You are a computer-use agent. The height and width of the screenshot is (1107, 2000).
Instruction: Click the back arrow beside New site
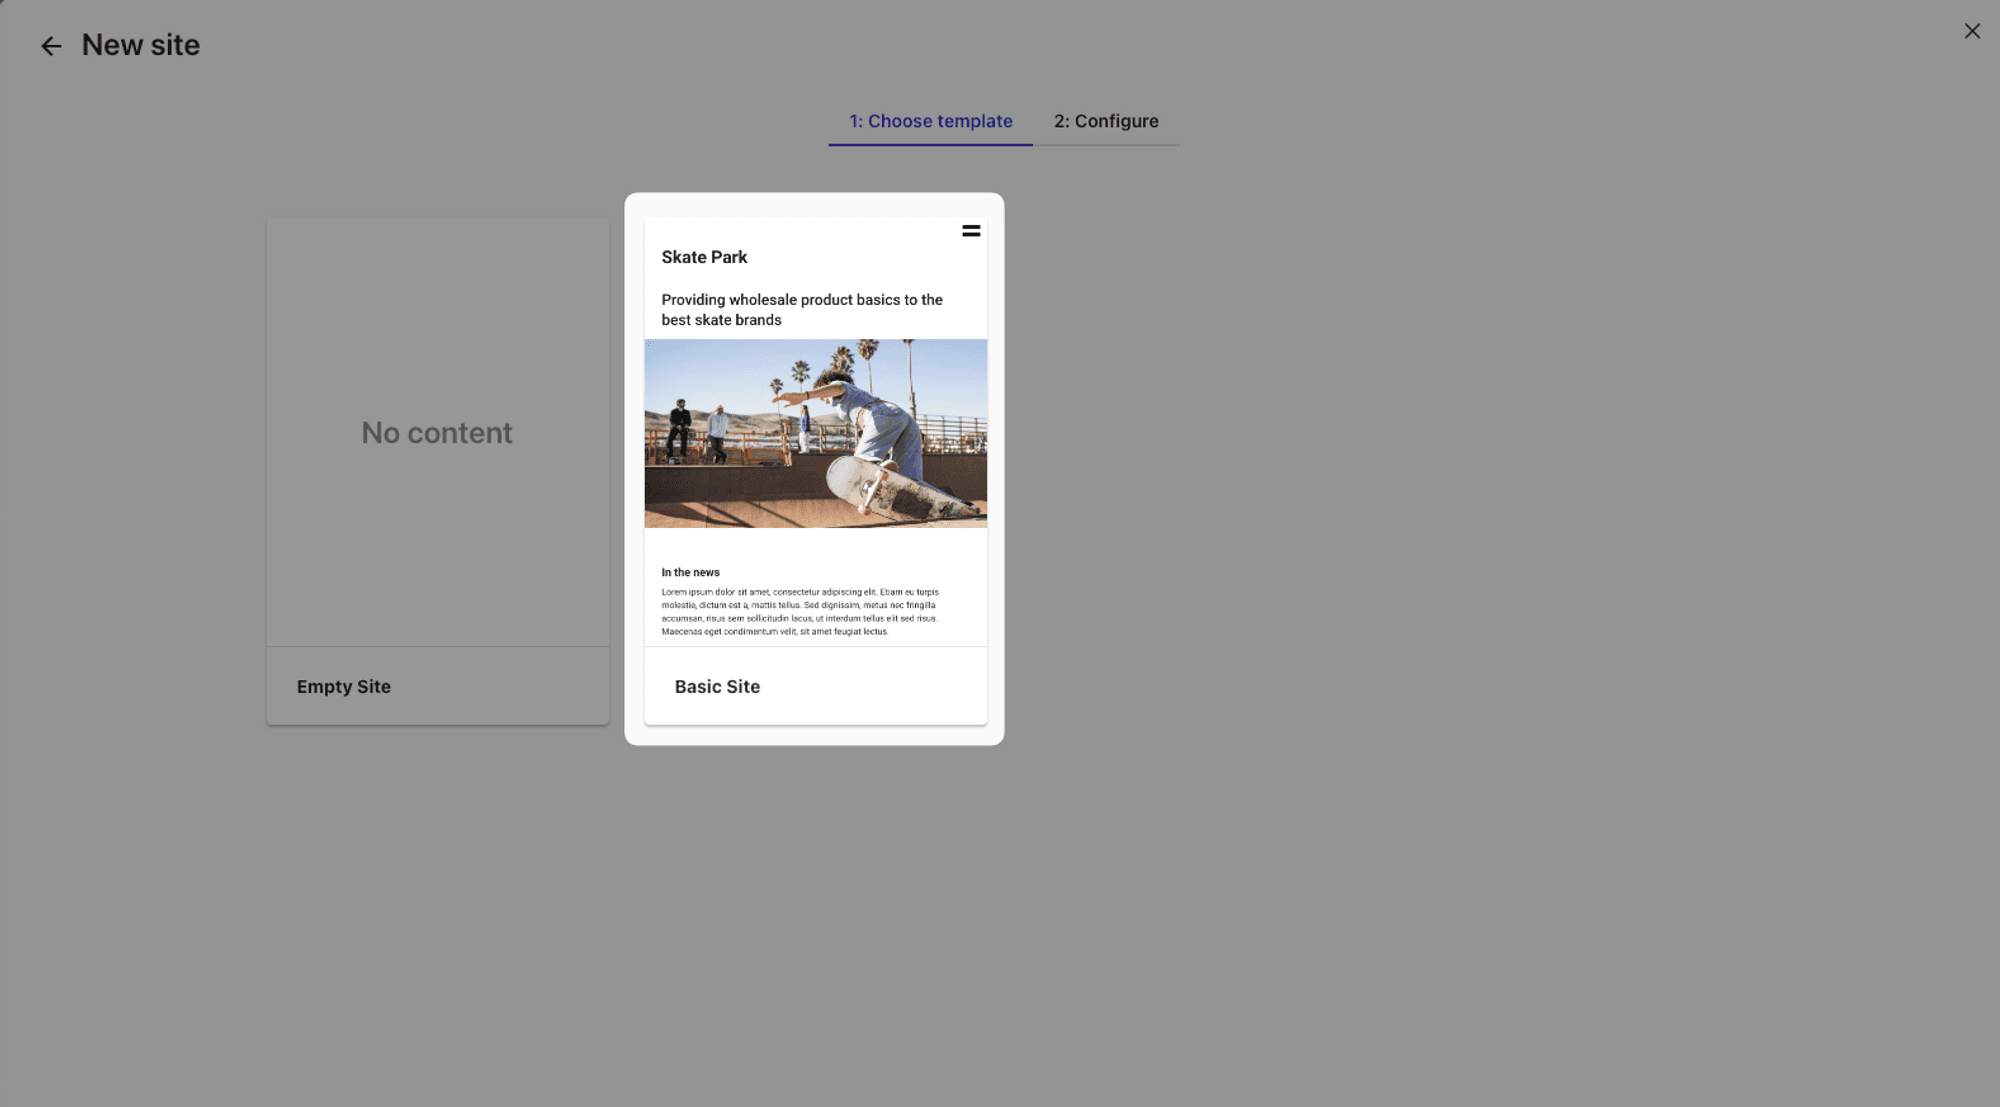(x=51, y=46)
